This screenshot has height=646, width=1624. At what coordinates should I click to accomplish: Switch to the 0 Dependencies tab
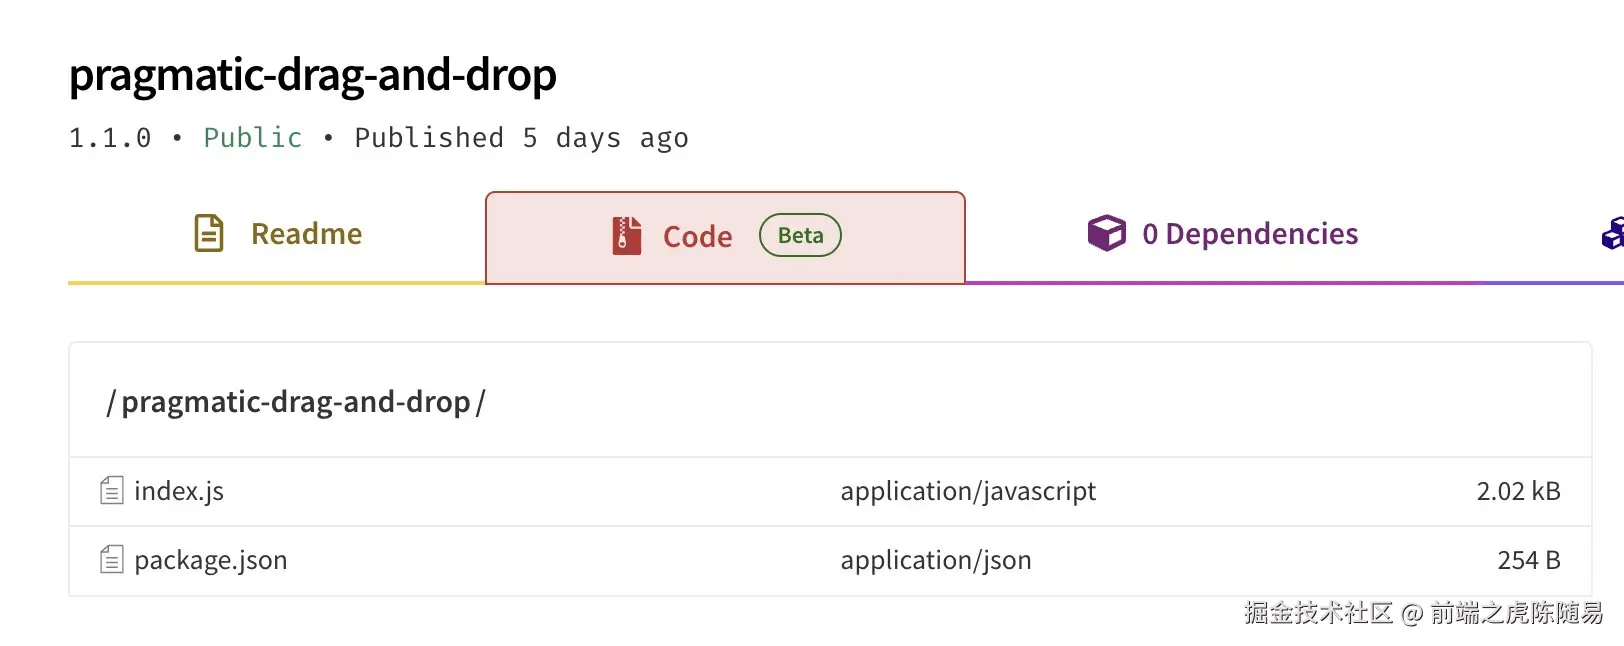[1250, 234]
